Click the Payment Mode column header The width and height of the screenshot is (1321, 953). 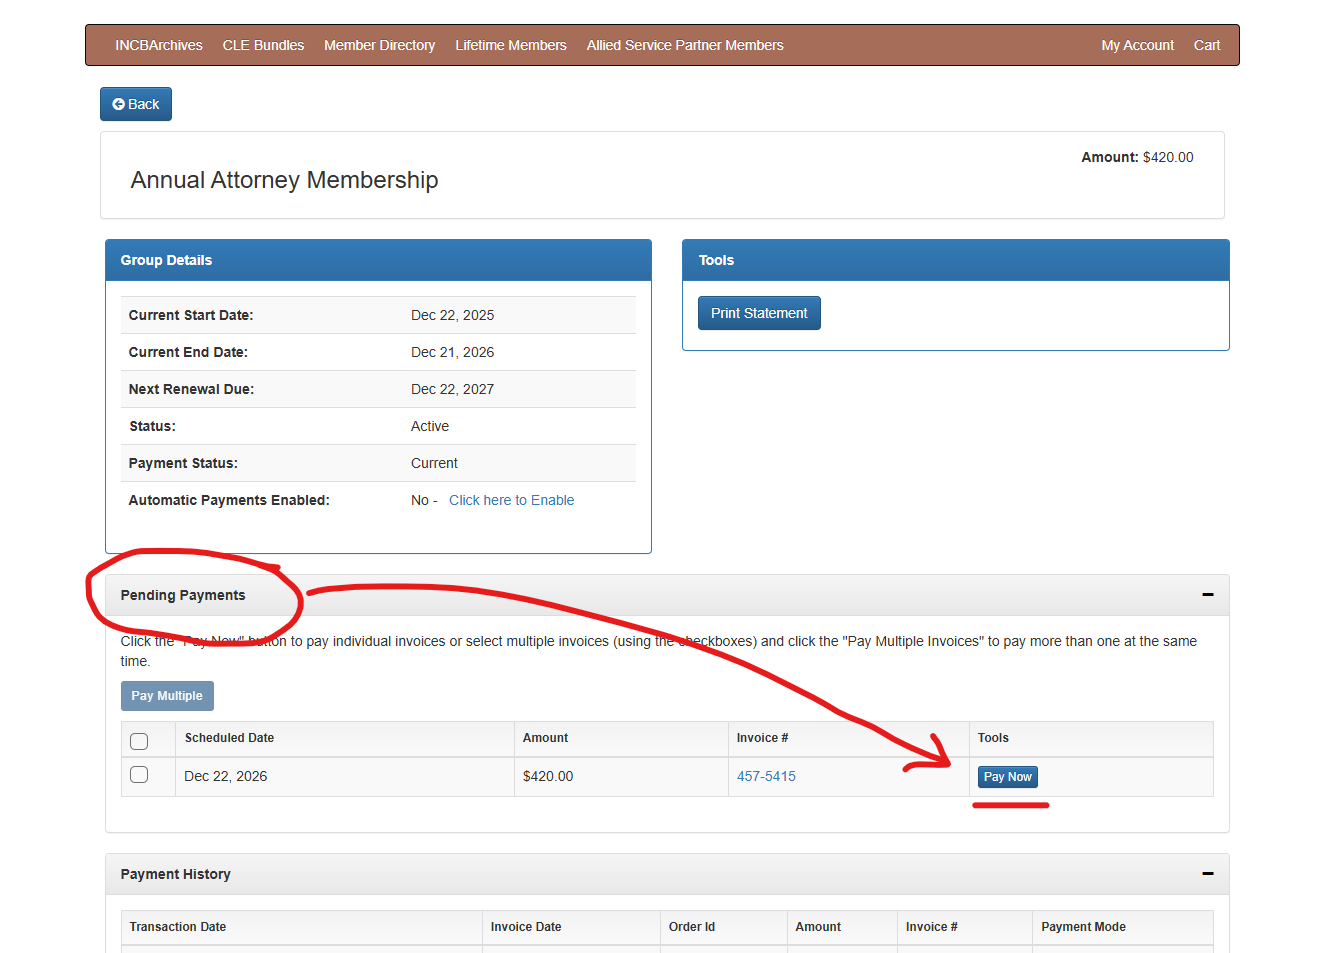point(1083,927)
